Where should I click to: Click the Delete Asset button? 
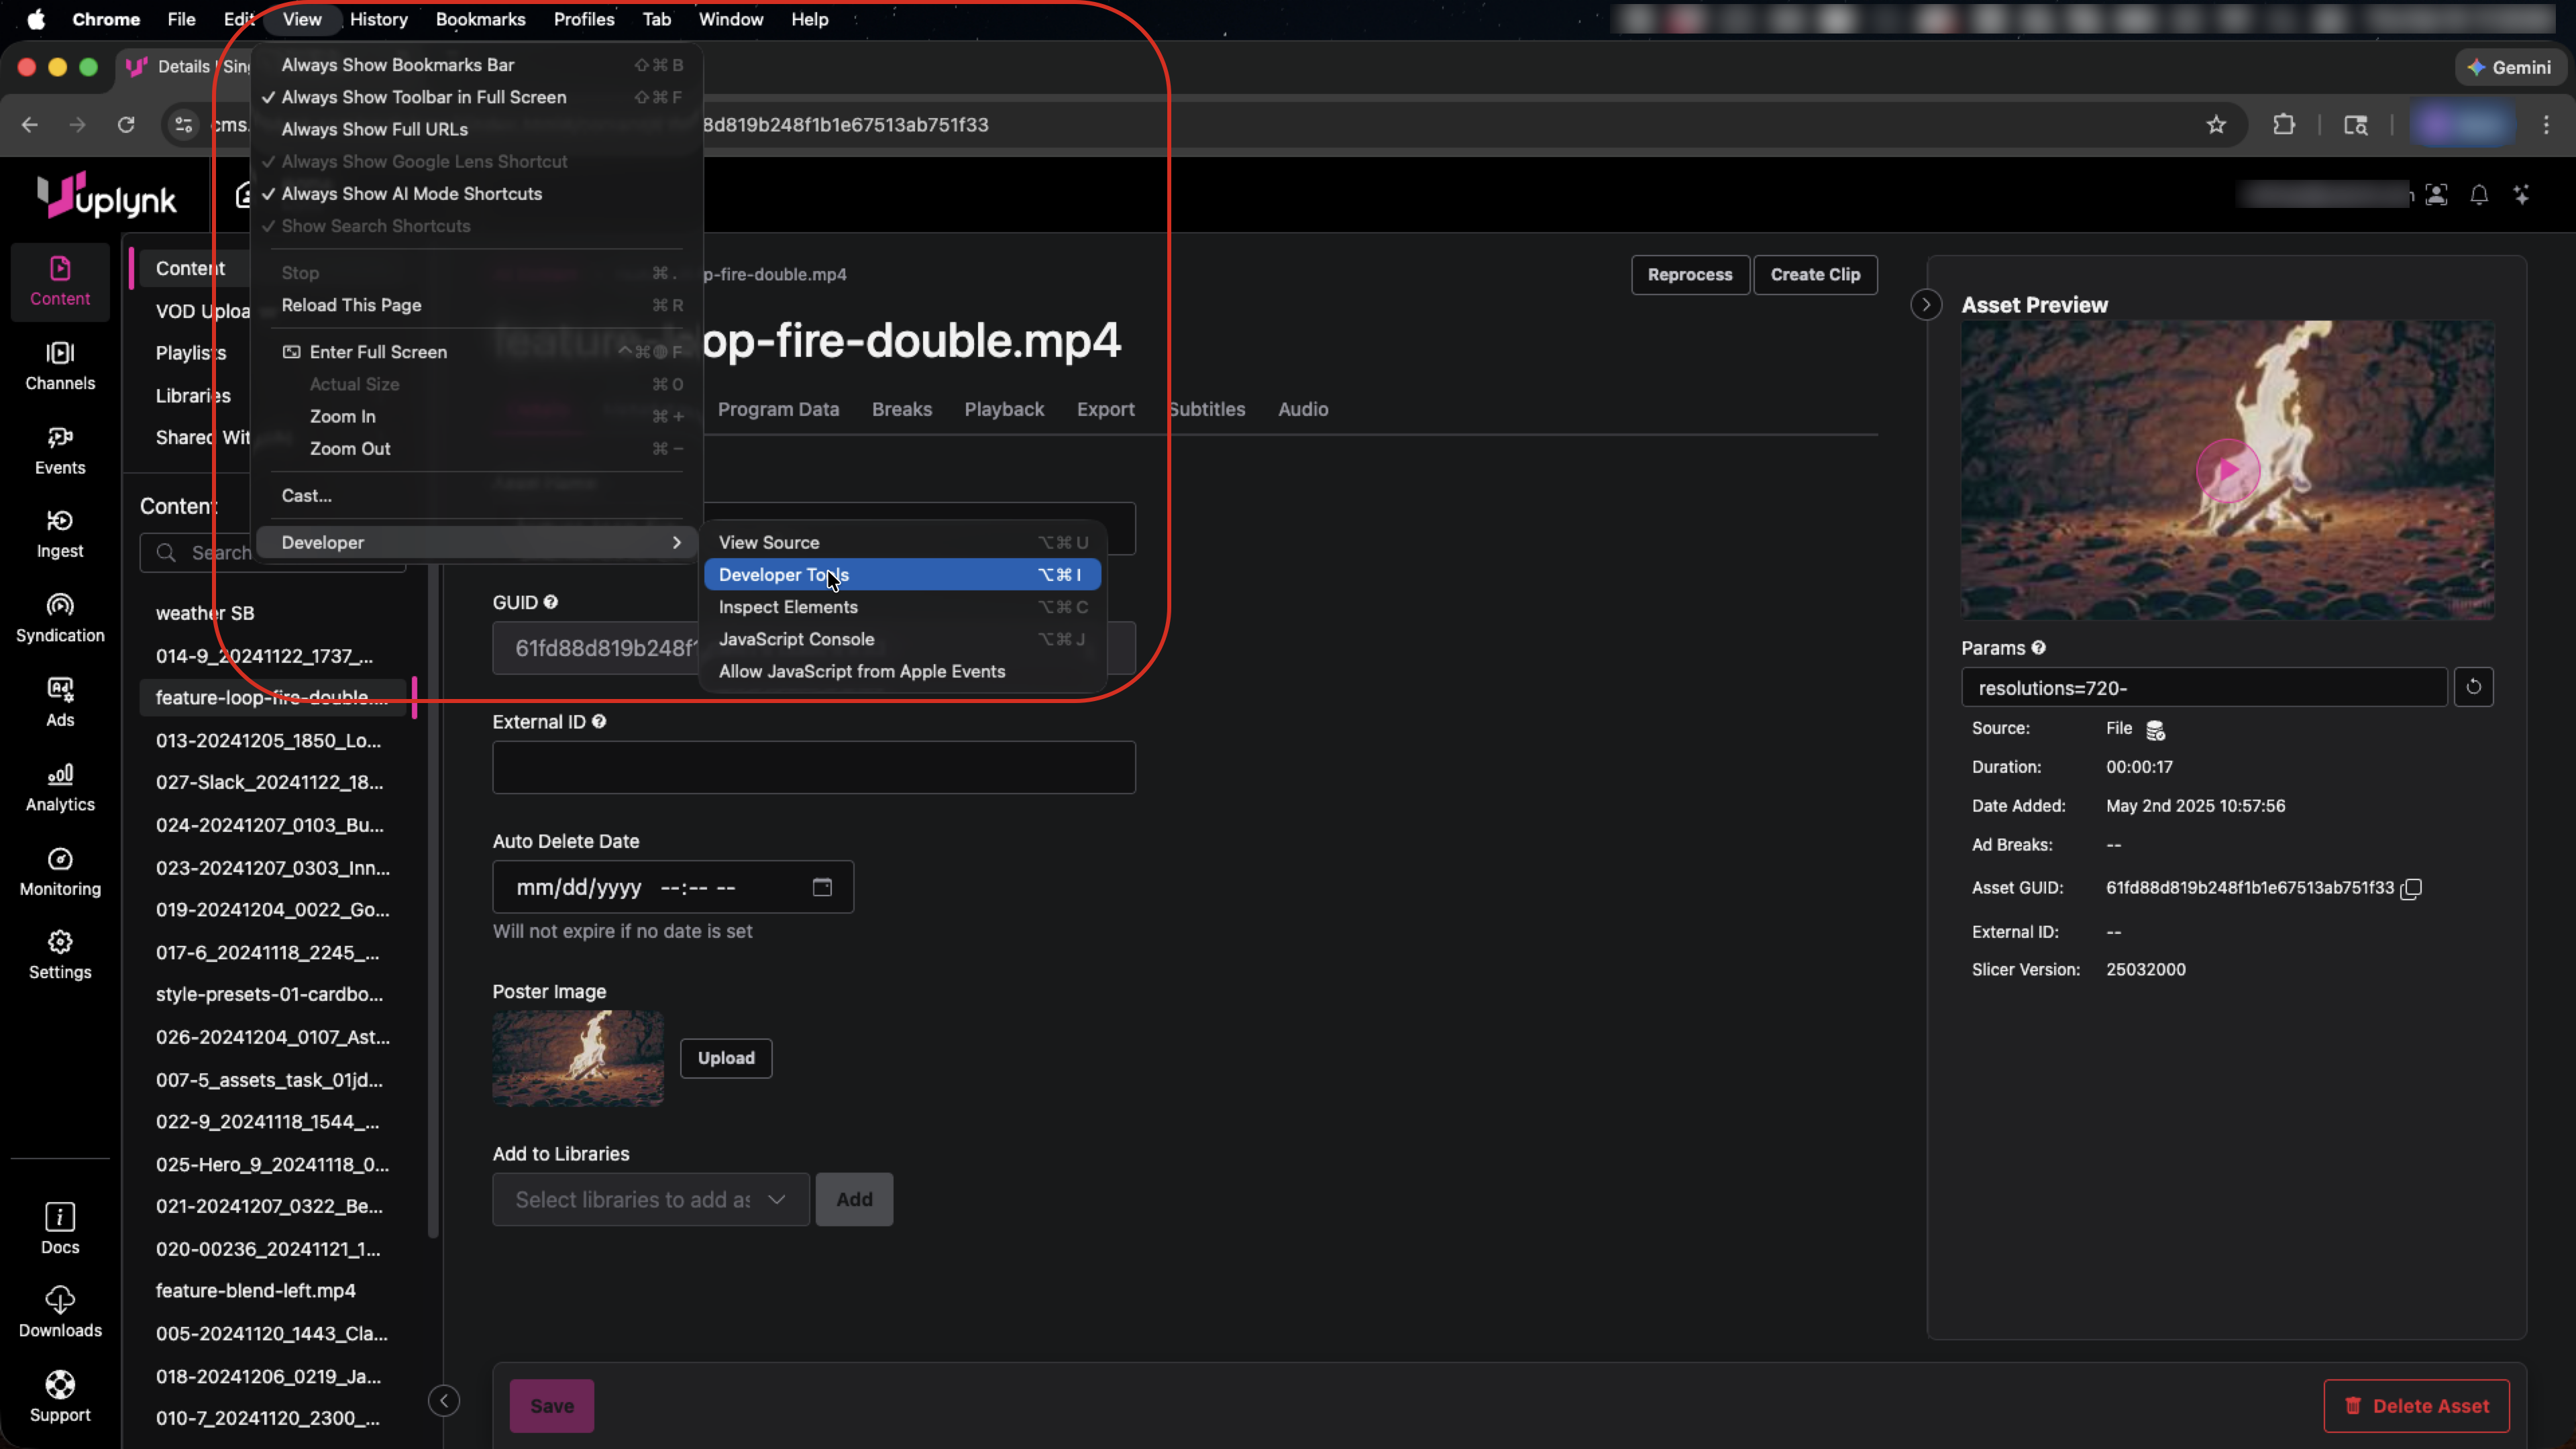pos(2416,1405)
